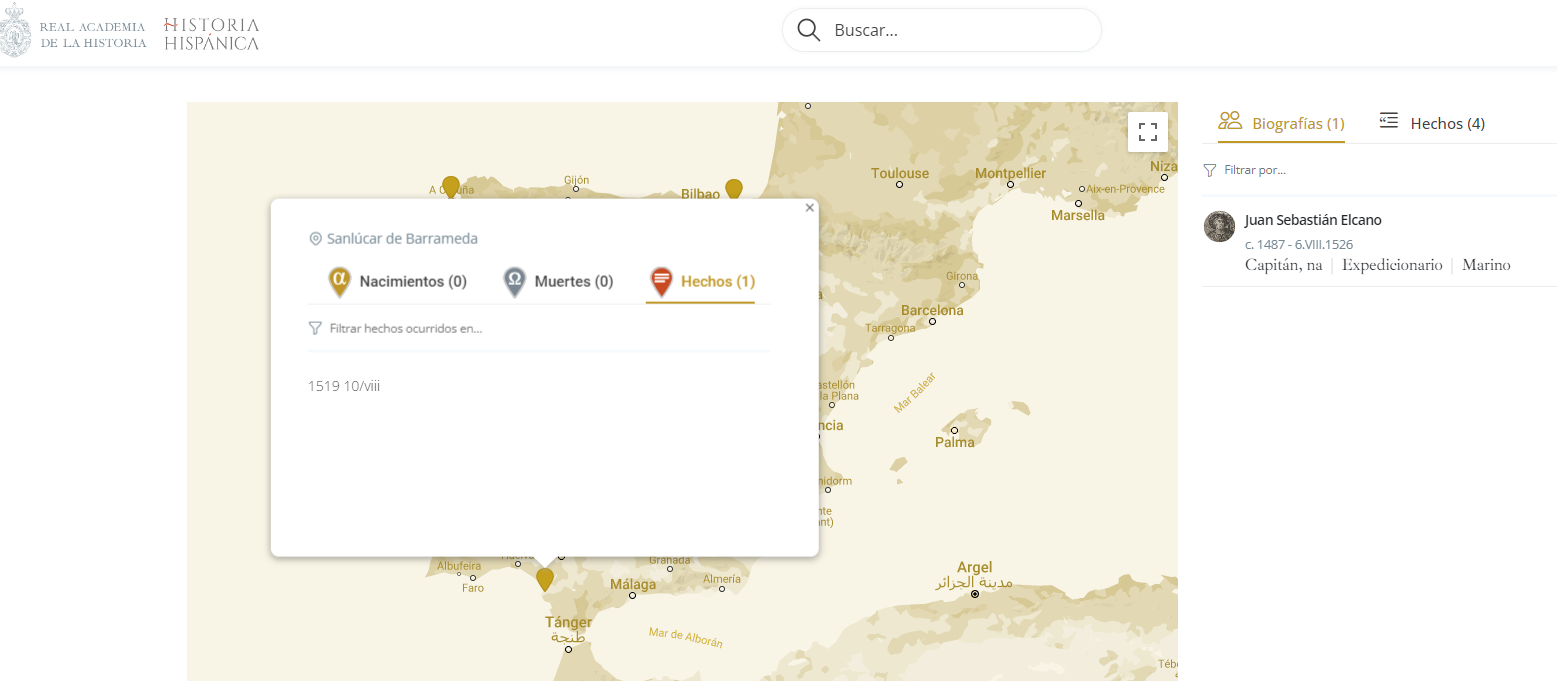The height and width of the screenshot is (681, 1557).
Task: Click the list icon on Hechos tab
Action: tap(1388, 121)
